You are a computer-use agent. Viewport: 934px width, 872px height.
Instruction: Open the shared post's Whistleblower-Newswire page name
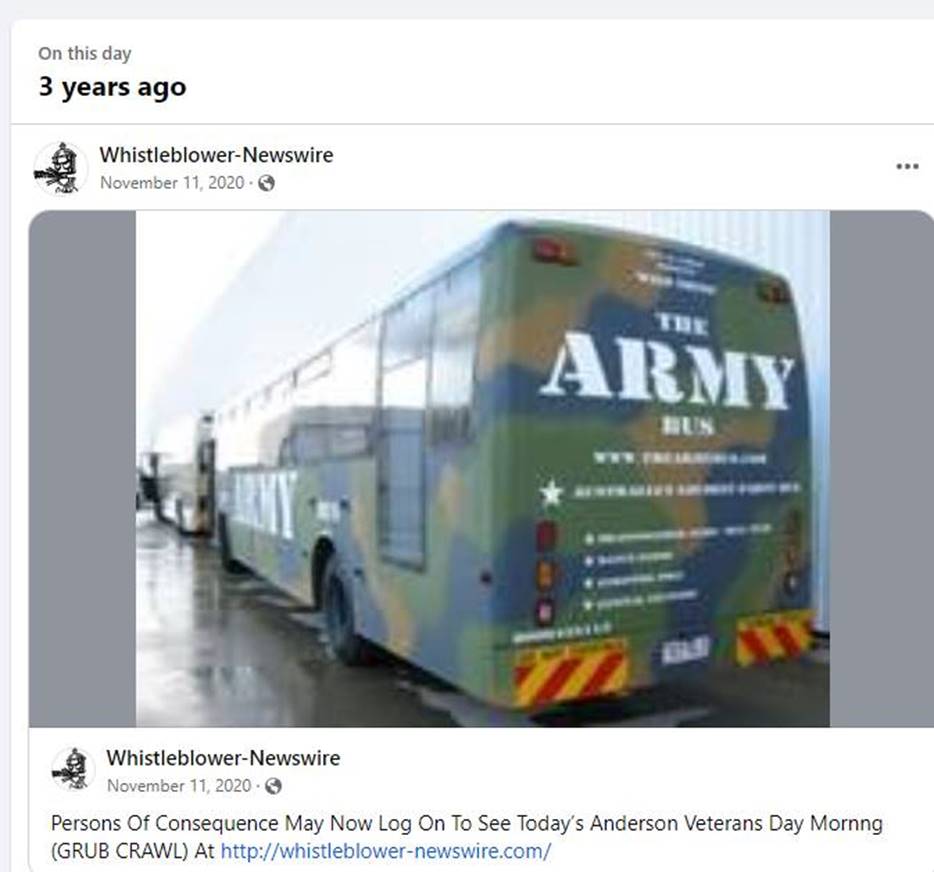point(223,758)
